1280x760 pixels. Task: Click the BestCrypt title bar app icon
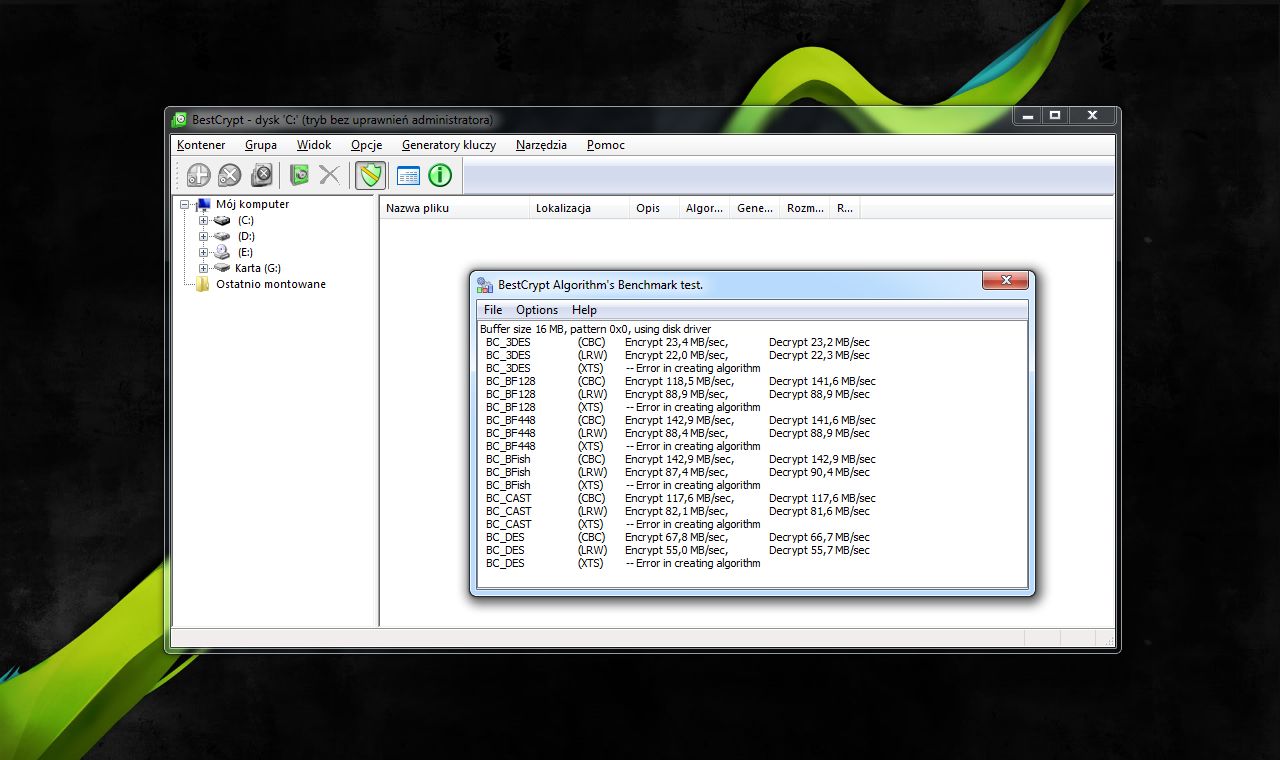(180, 119)
